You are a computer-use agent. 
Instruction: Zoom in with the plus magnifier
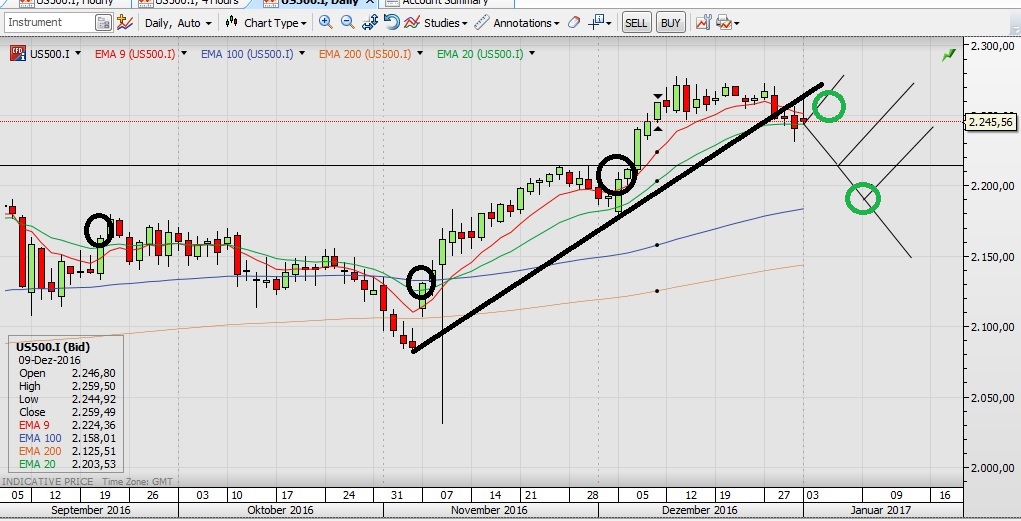(x=326, y=23)
